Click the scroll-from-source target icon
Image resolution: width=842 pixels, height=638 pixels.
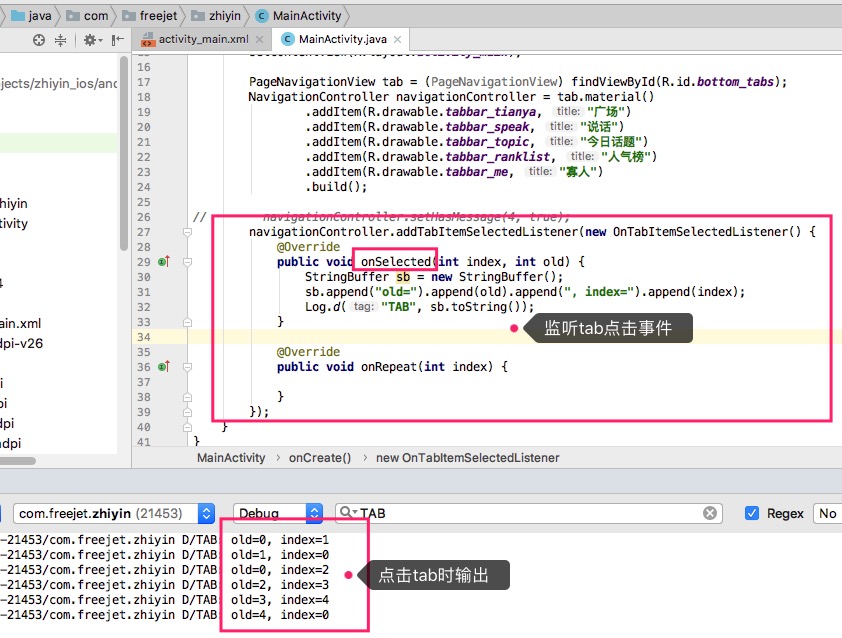(39, 40)
